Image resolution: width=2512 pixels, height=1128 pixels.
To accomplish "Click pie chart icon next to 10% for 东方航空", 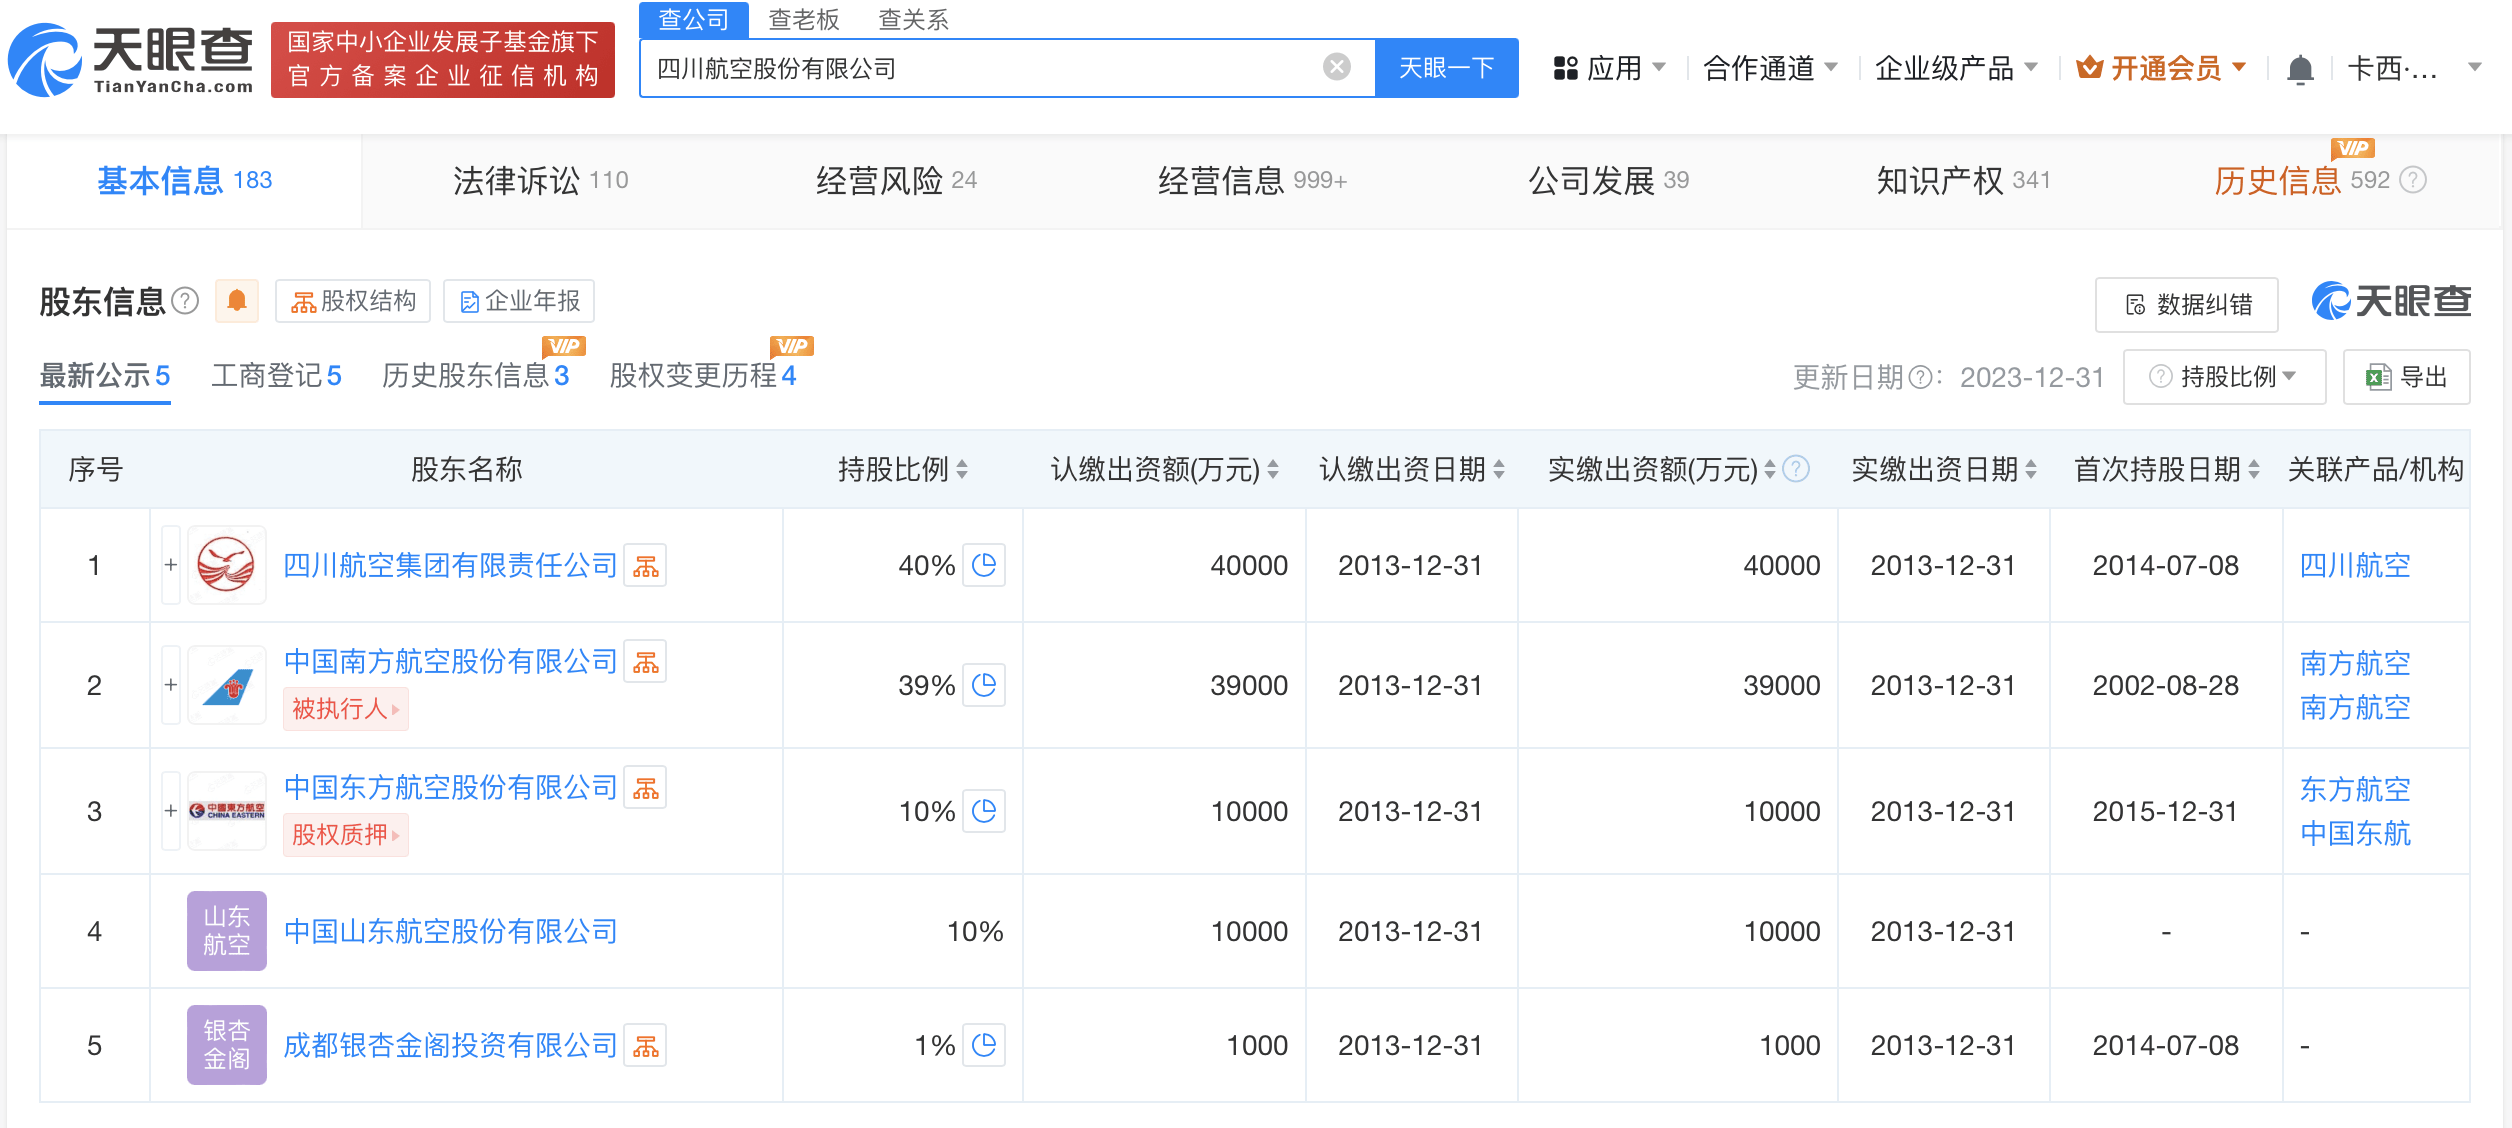I will [984, 811].
